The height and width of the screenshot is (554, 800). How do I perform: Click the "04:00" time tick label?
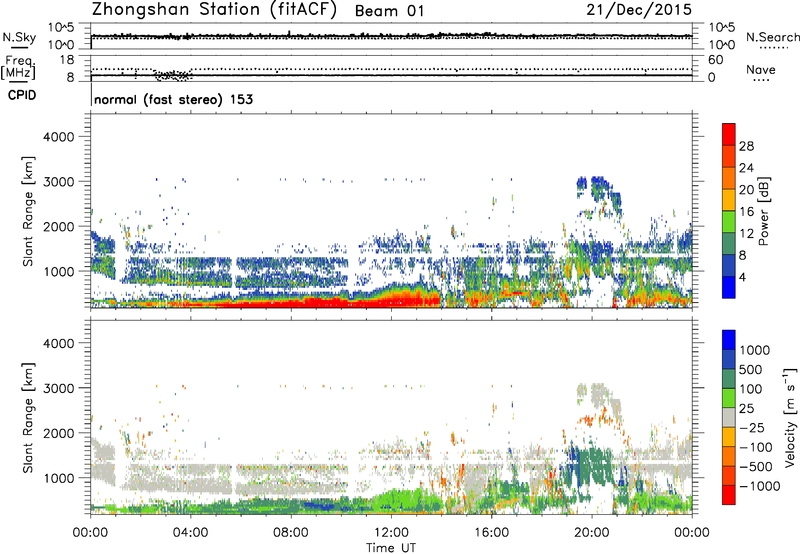click(190, 533)
